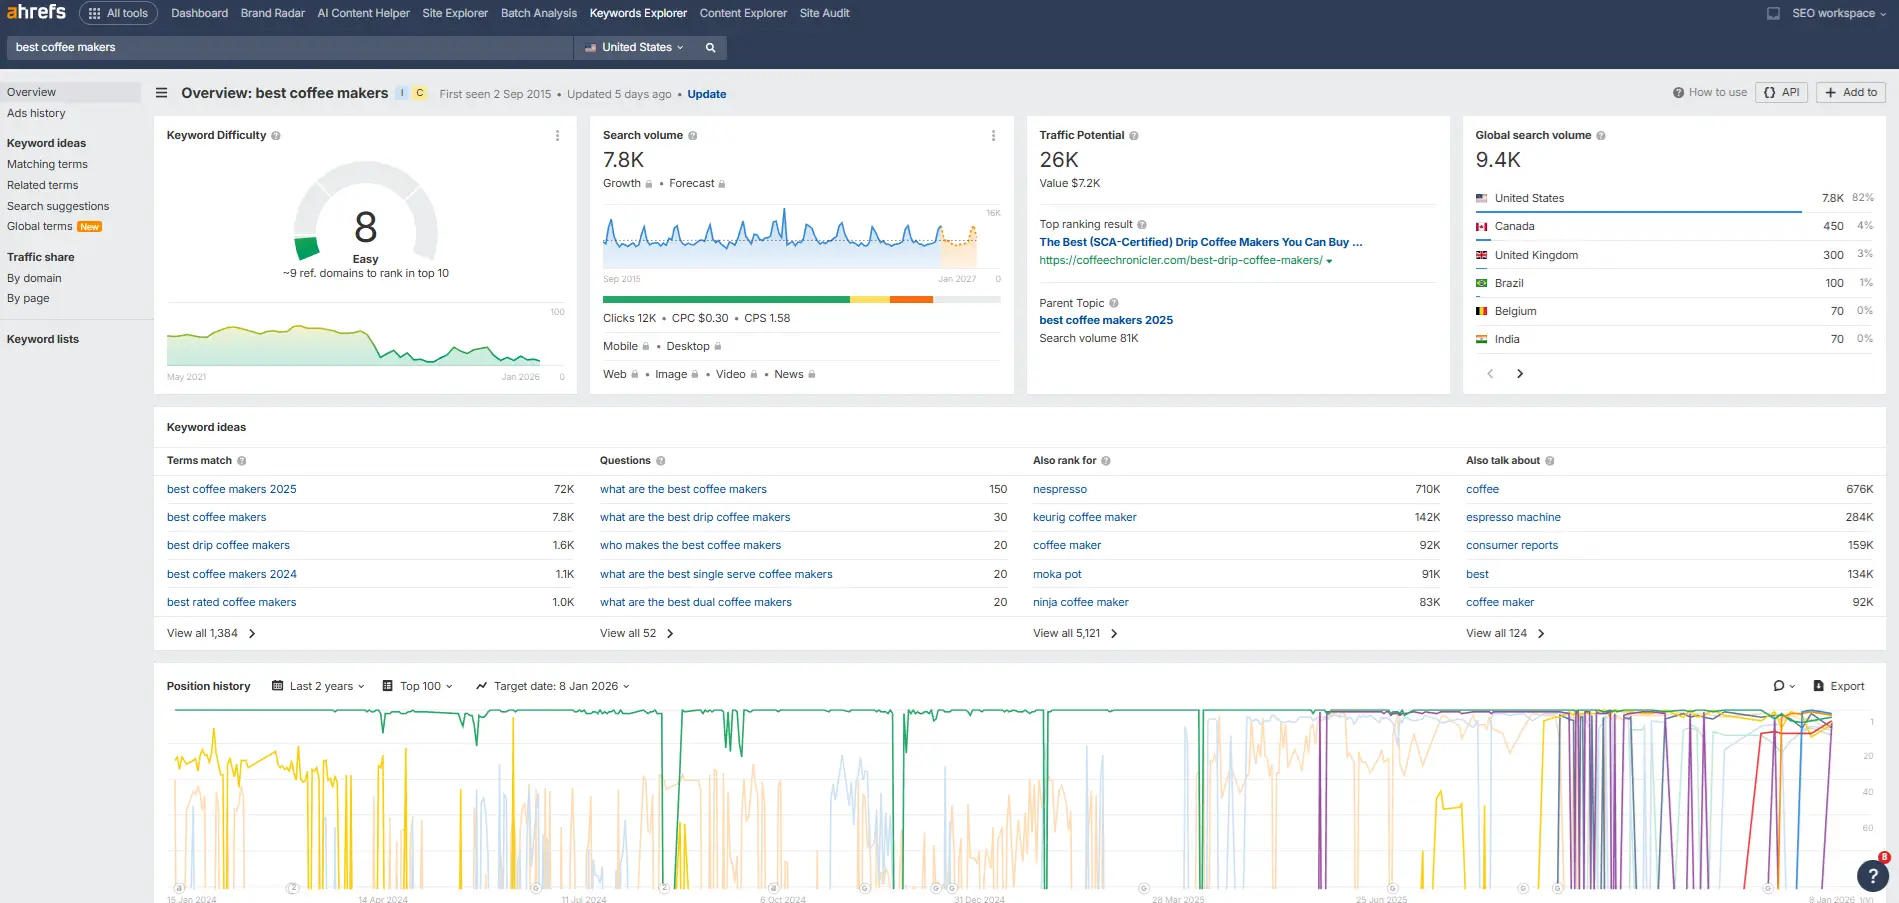Open the nespresso keyword link

tap(1060, 489)
